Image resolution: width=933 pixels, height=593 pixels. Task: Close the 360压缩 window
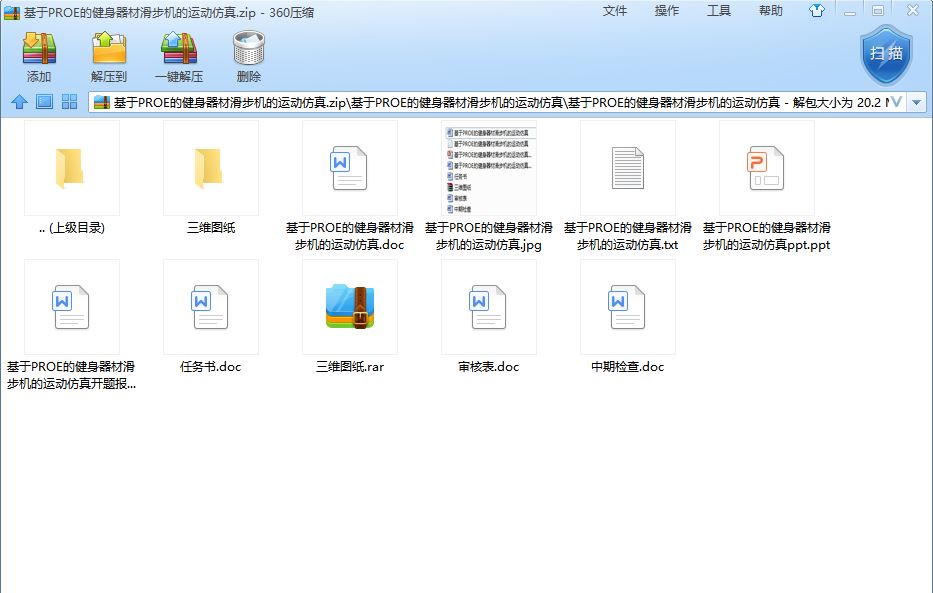(913, 10)
